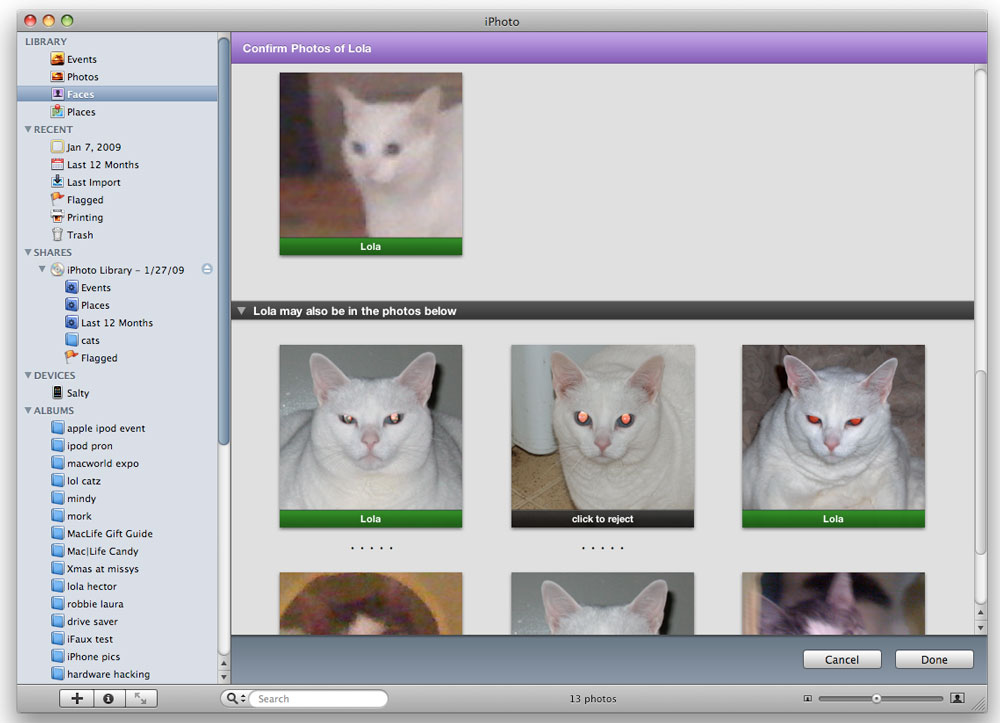Select the Salty iPhone device
Image resolution: width=1000 pixels, height=723 pixels.
(77, 393)
